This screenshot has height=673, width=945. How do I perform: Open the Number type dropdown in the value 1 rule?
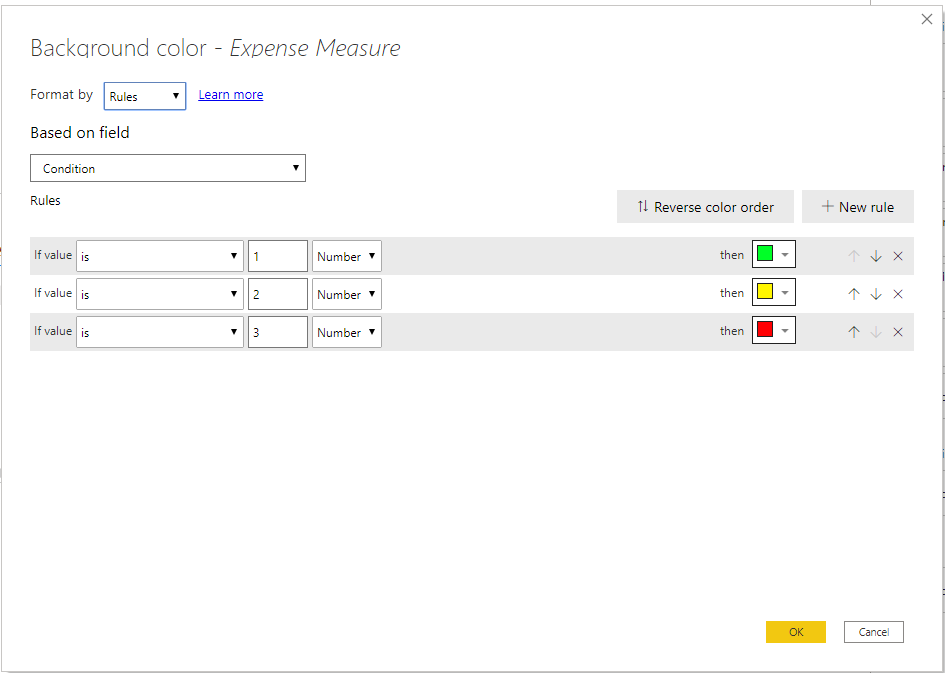[347, 256]
